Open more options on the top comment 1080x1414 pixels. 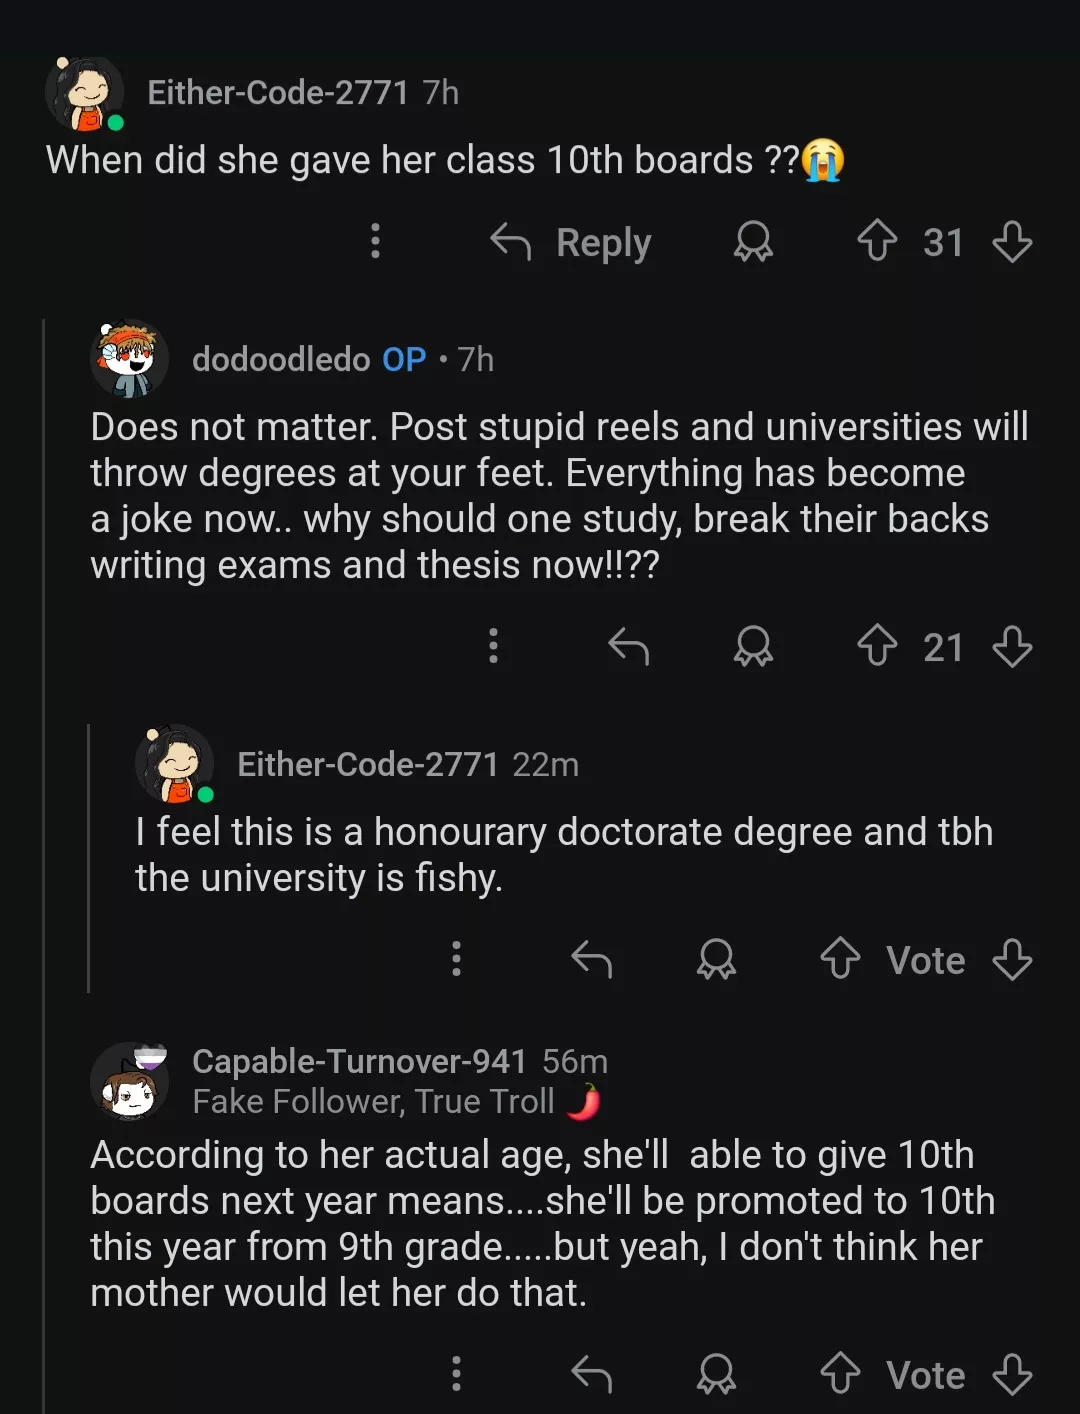pyautogui.click(x=376, y=242)
